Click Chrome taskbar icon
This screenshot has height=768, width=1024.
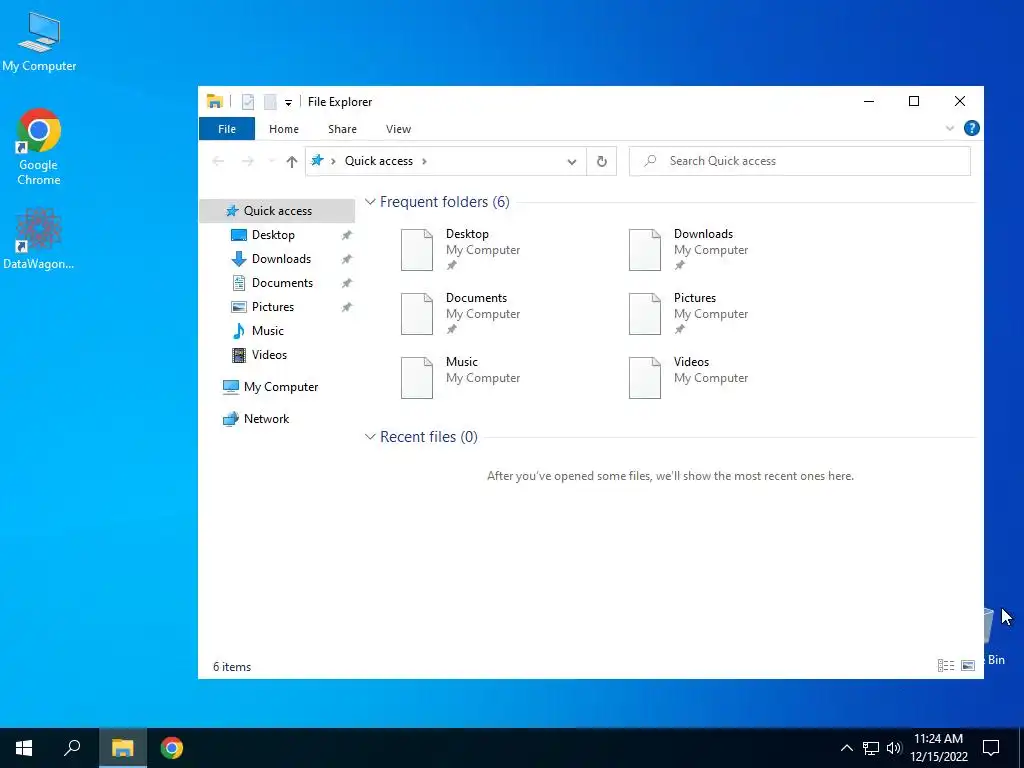click(172, 748)
